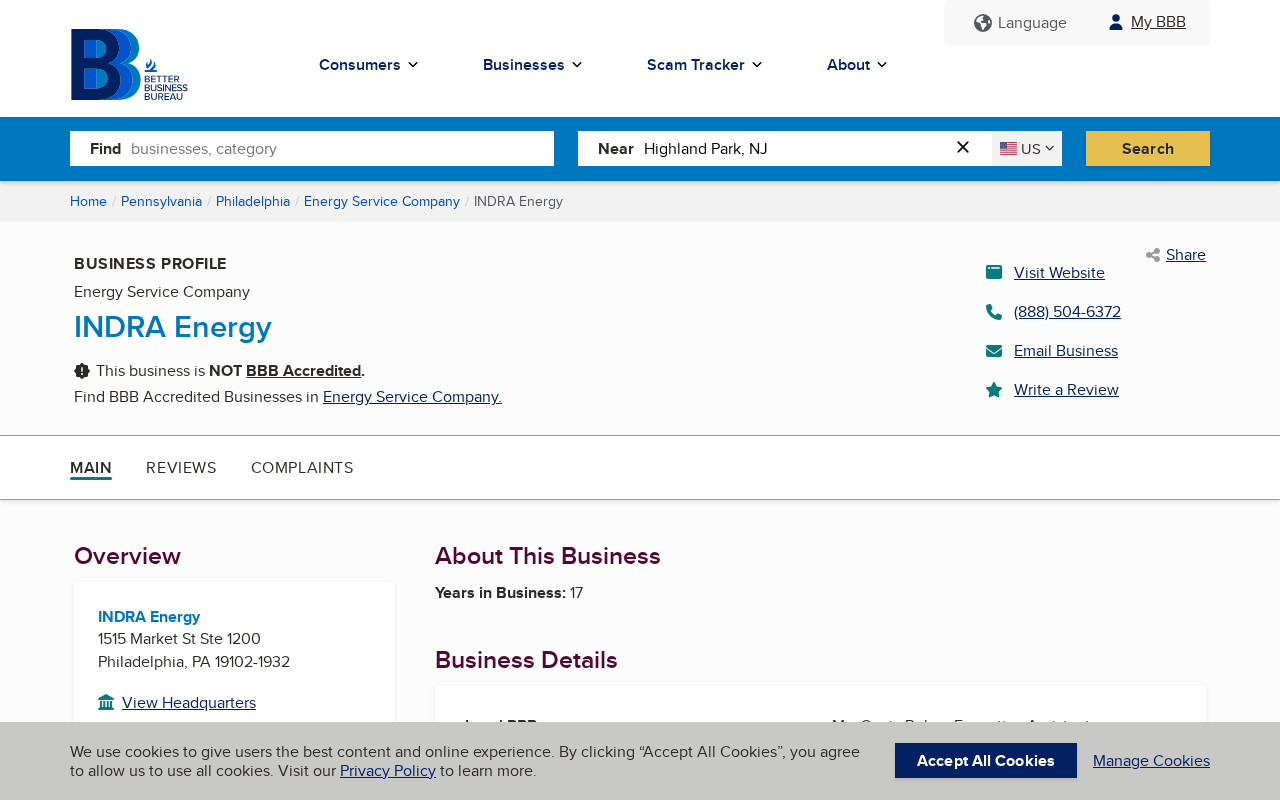Switch to the MAIN tab

(91, 468)
